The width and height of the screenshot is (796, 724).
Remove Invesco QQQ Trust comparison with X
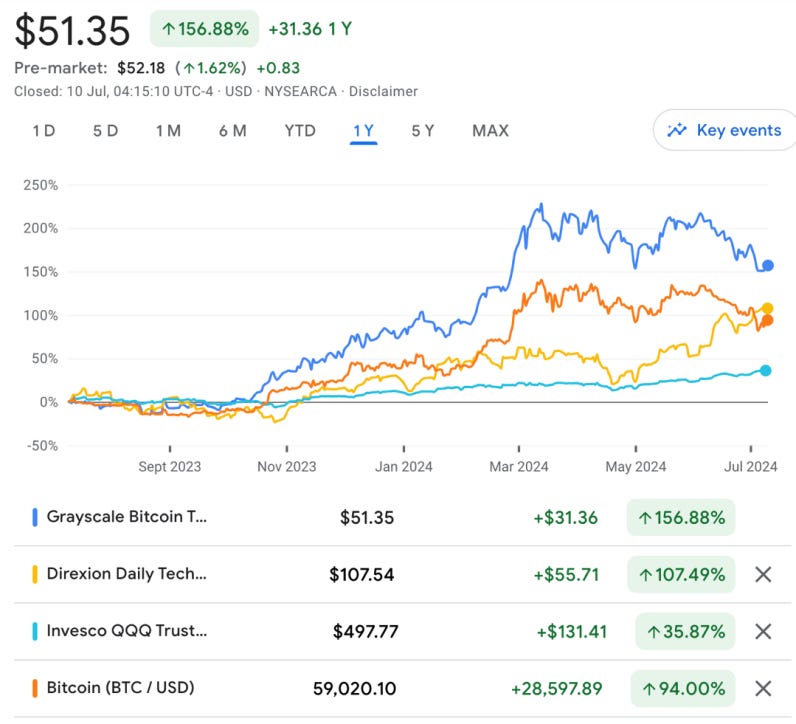pyautogui.click(x=763, y=632)
